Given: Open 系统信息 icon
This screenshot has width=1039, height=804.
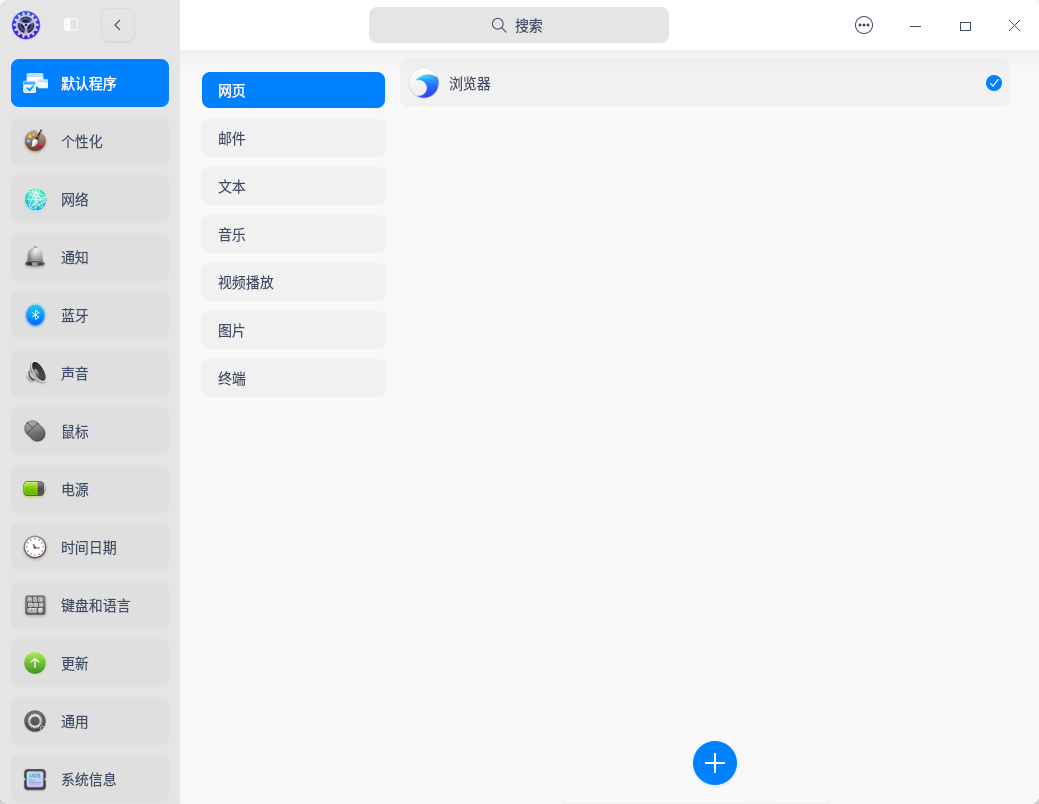Looking at the screenshot, I should pyautogui.click(x=35, y=779).
